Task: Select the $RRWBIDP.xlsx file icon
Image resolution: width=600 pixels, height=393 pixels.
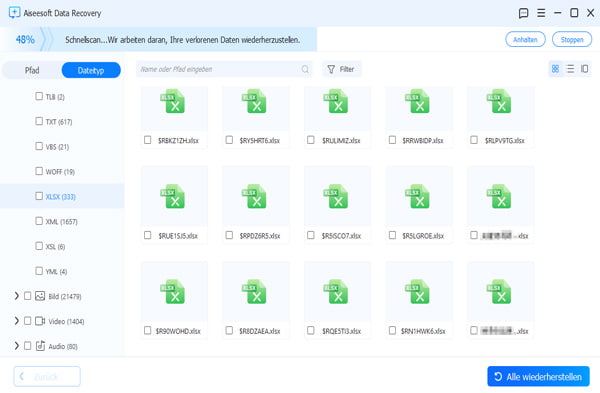Action: (x=417, y=101)
